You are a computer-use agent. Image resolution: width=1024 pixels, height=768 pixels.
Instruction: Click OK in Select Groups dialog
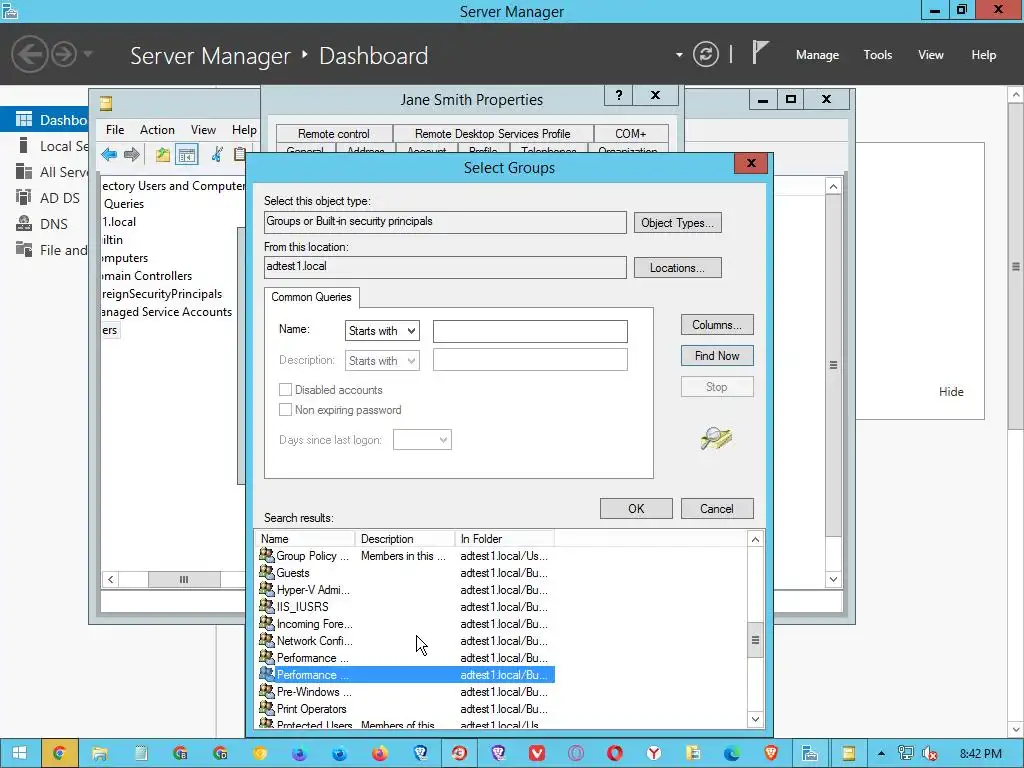[x=636, y=509]
